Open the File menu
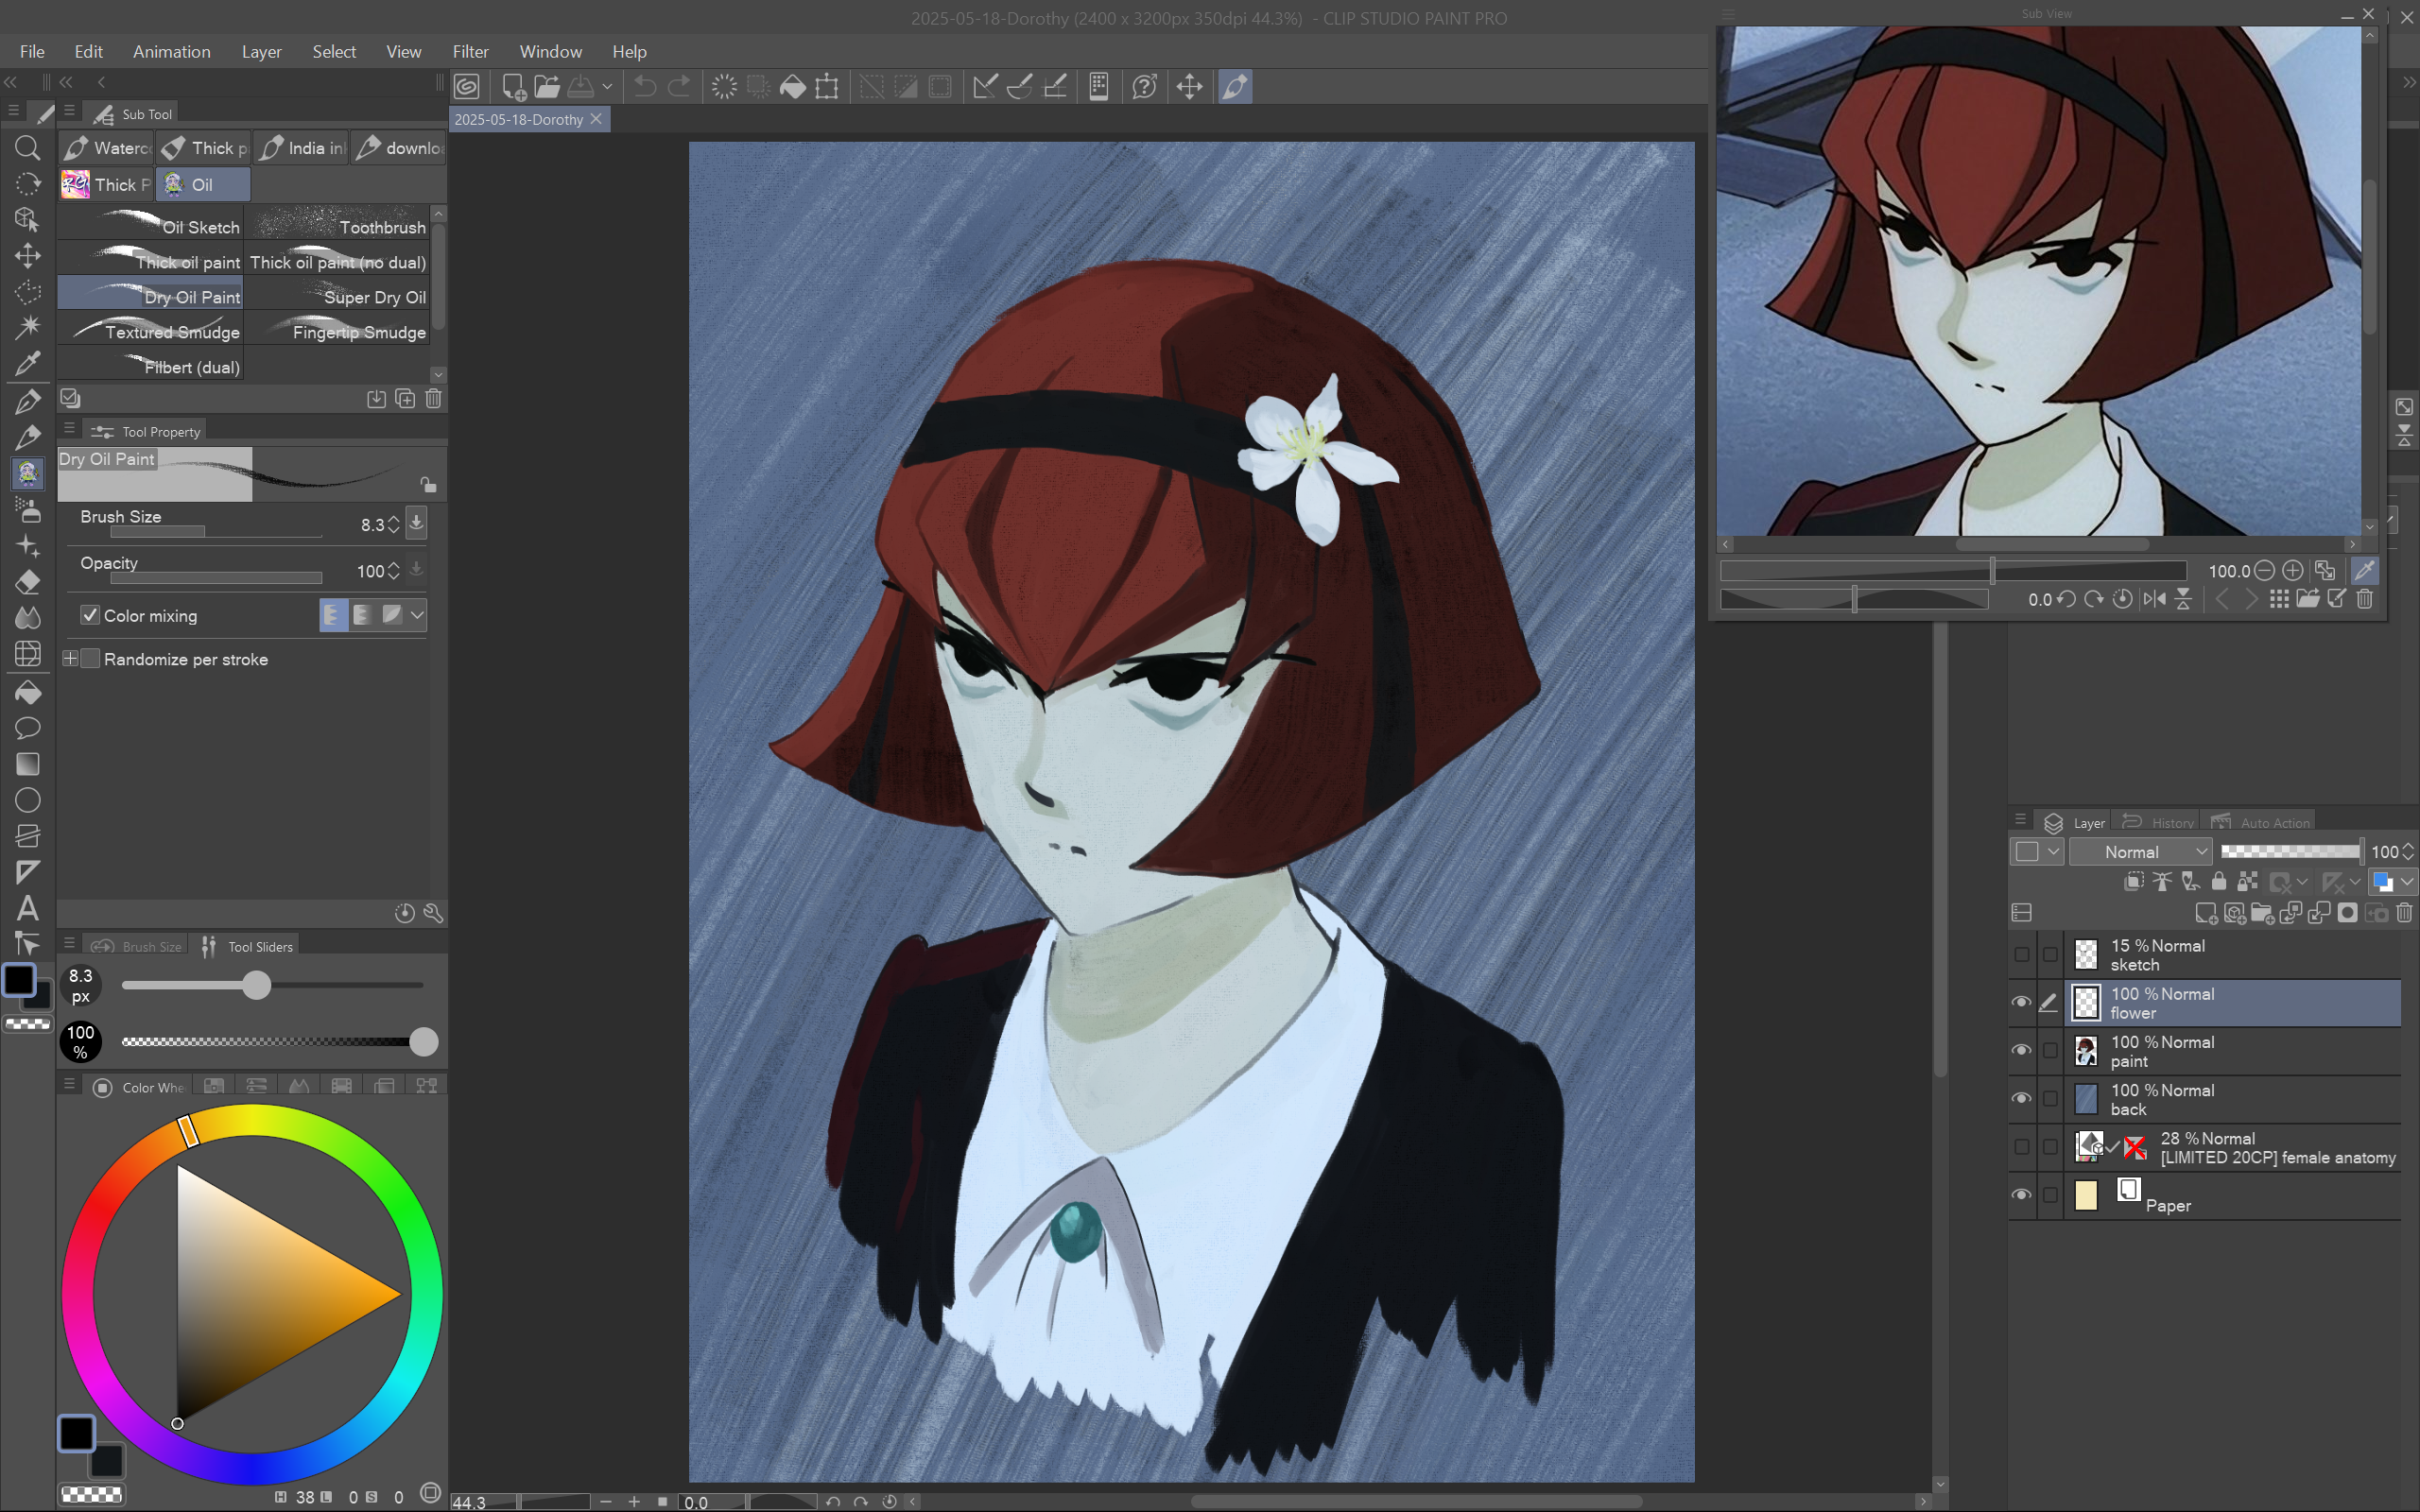The height and width of the screenshot is (1512, 2420). click(32, 51)
